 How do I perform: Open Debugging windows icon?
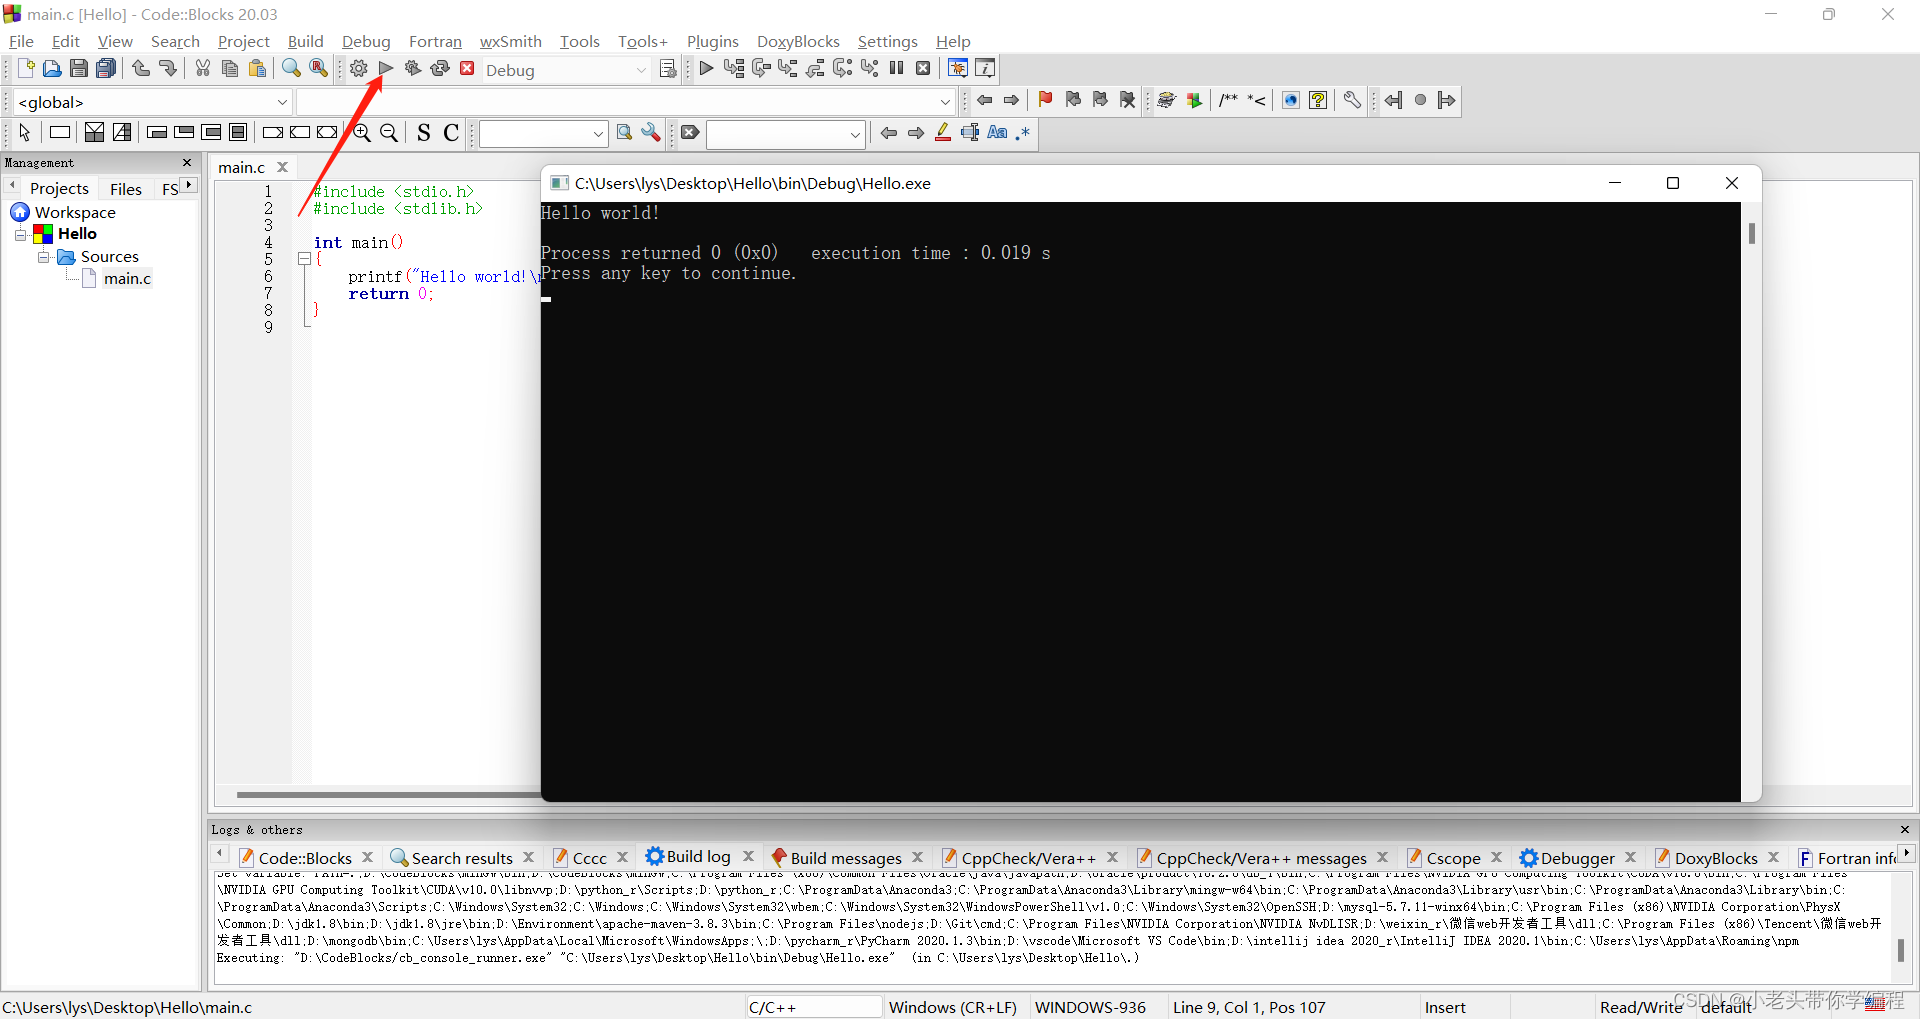tap(958, 68)
